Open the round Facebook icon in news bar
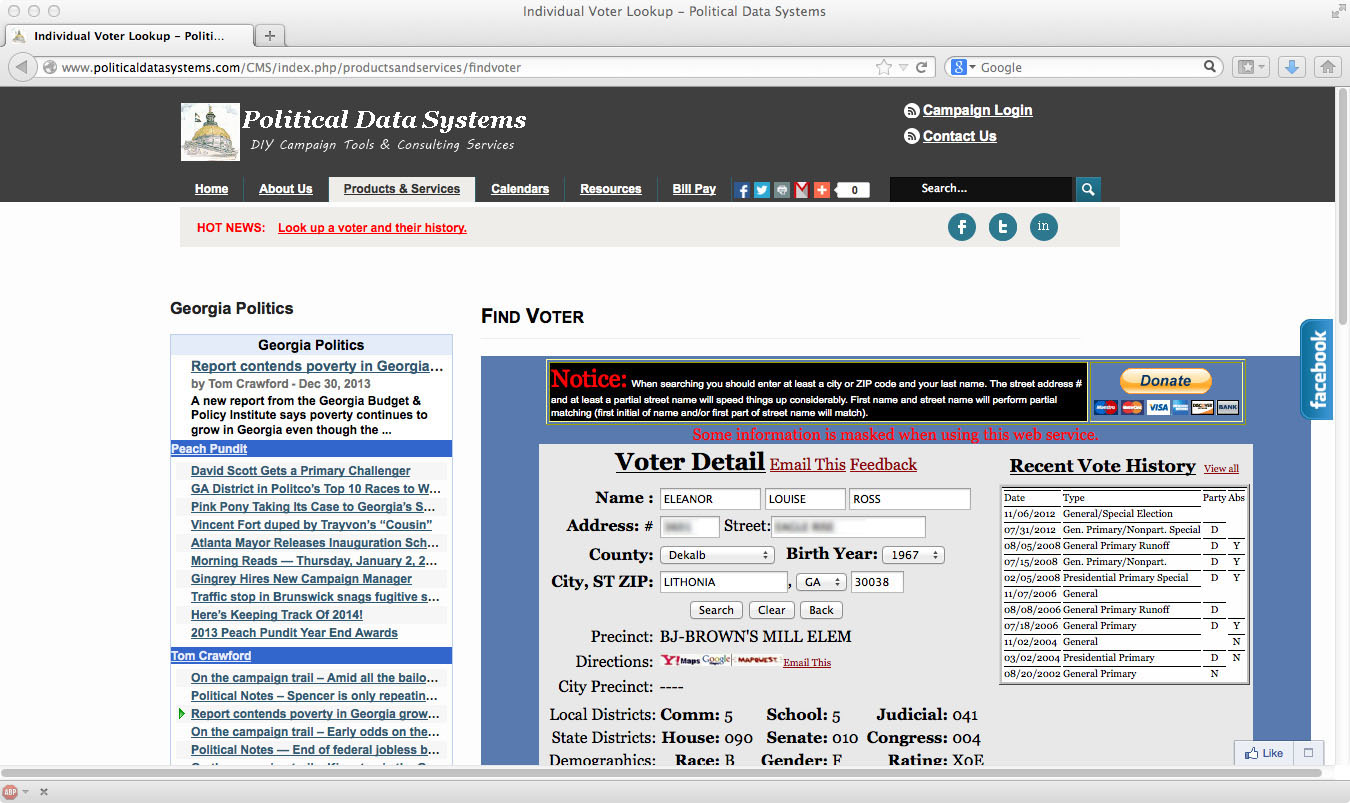Viewport: 1350px width, 803px height. point(962,227)
